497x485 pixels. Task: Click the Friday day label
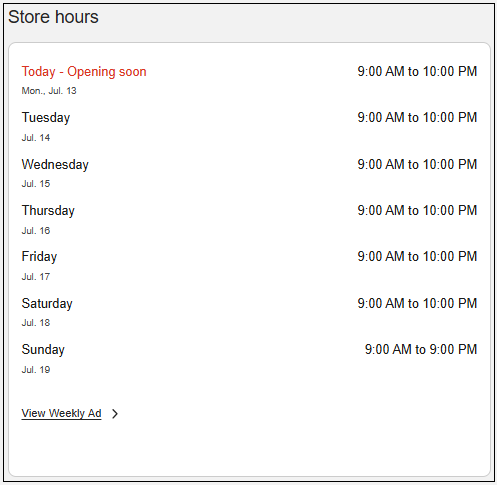click(39, 257)
